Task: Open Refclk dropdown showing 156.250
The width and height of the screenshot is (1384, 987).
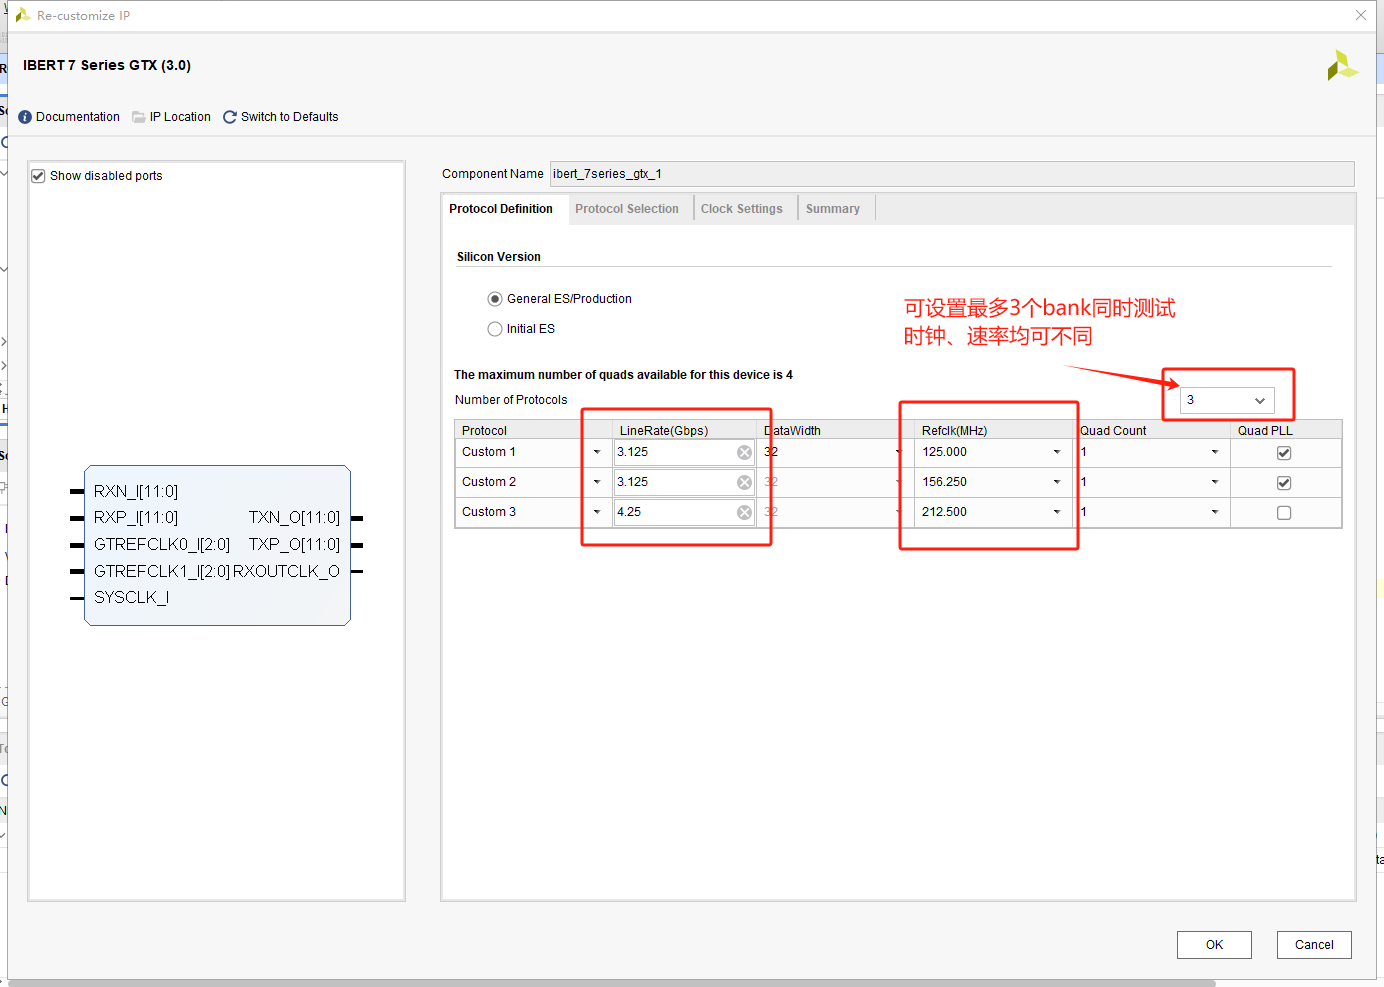Action: pos(1057,482)
